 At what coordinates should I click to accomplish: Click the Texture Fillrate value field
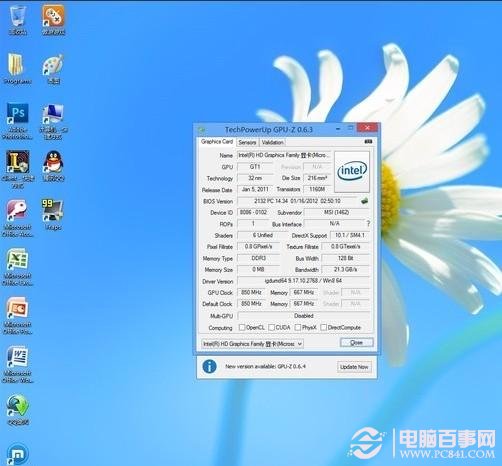click(345, 247)
